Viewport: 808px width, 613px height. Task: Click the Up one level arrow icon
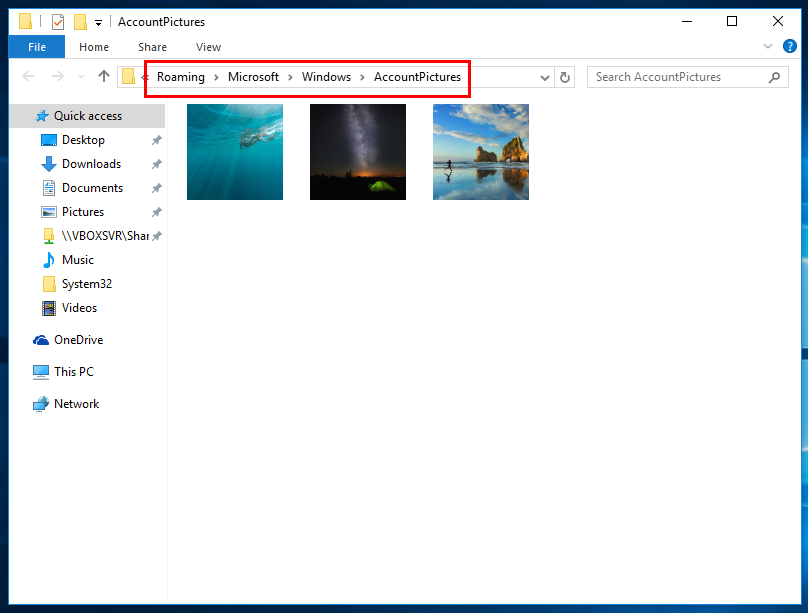[104, 77]
